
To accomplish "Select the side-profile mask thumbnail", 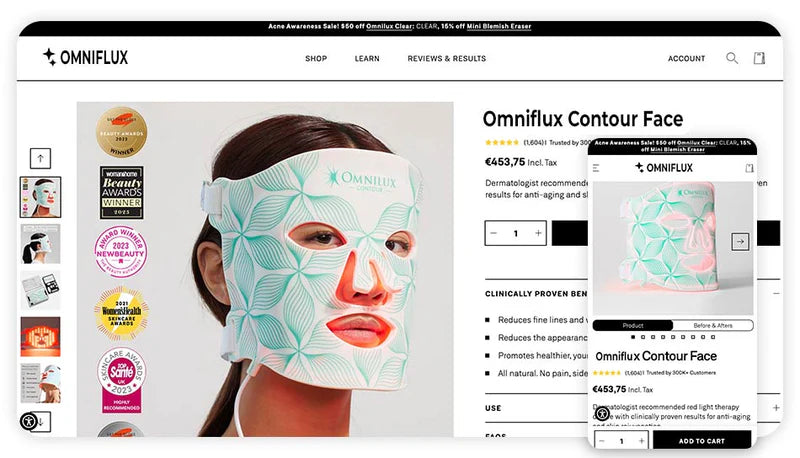I will (40, 244).
